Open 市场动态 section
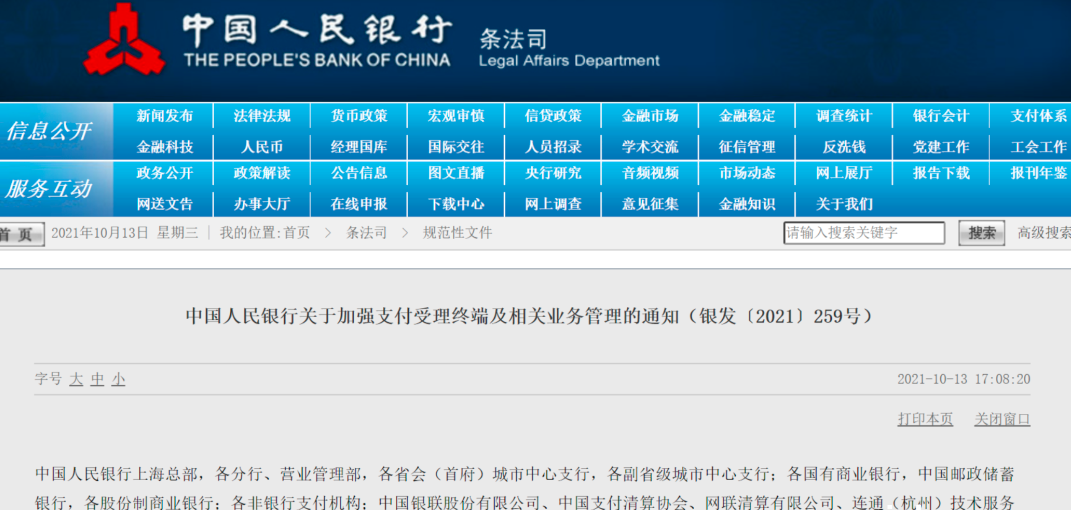Image resolution: width=1071 pixels, height=510 pixels. point(747,173)
